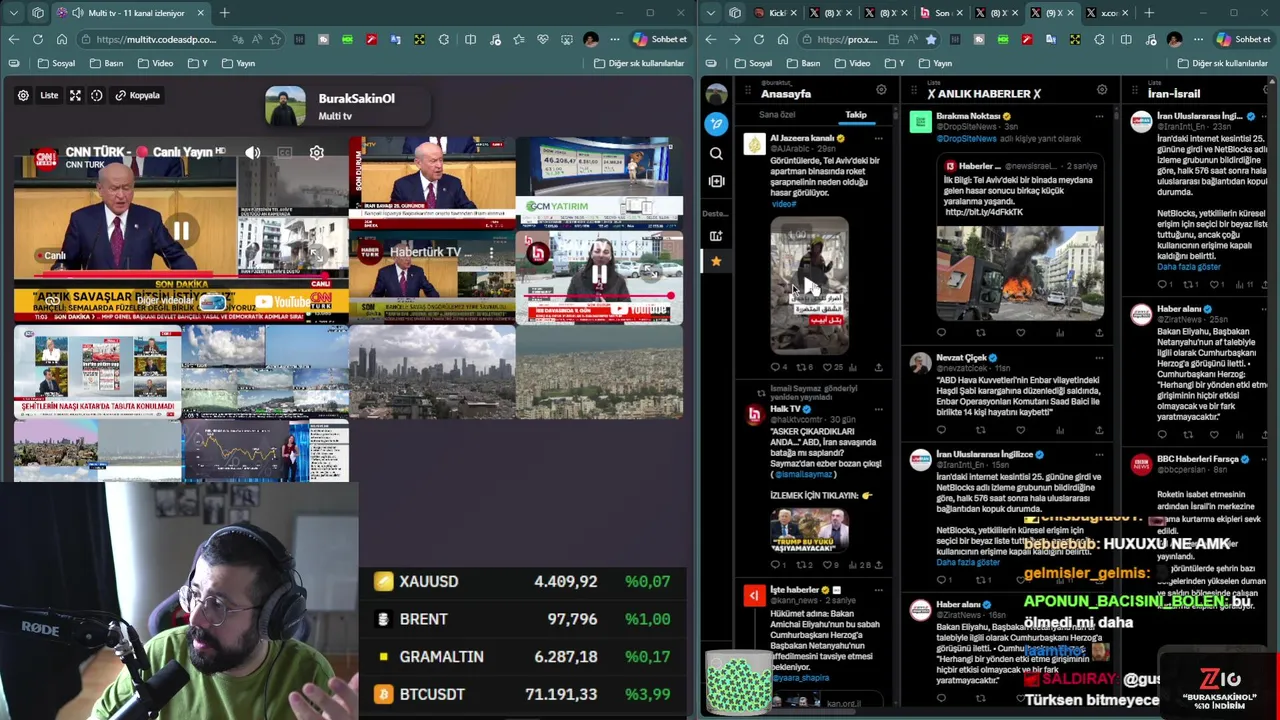The image size is (1280, 720).
Task: Pause the Habertürk pink-jacket reporter video
Action: pyautogui.click(x=598, y=272)
